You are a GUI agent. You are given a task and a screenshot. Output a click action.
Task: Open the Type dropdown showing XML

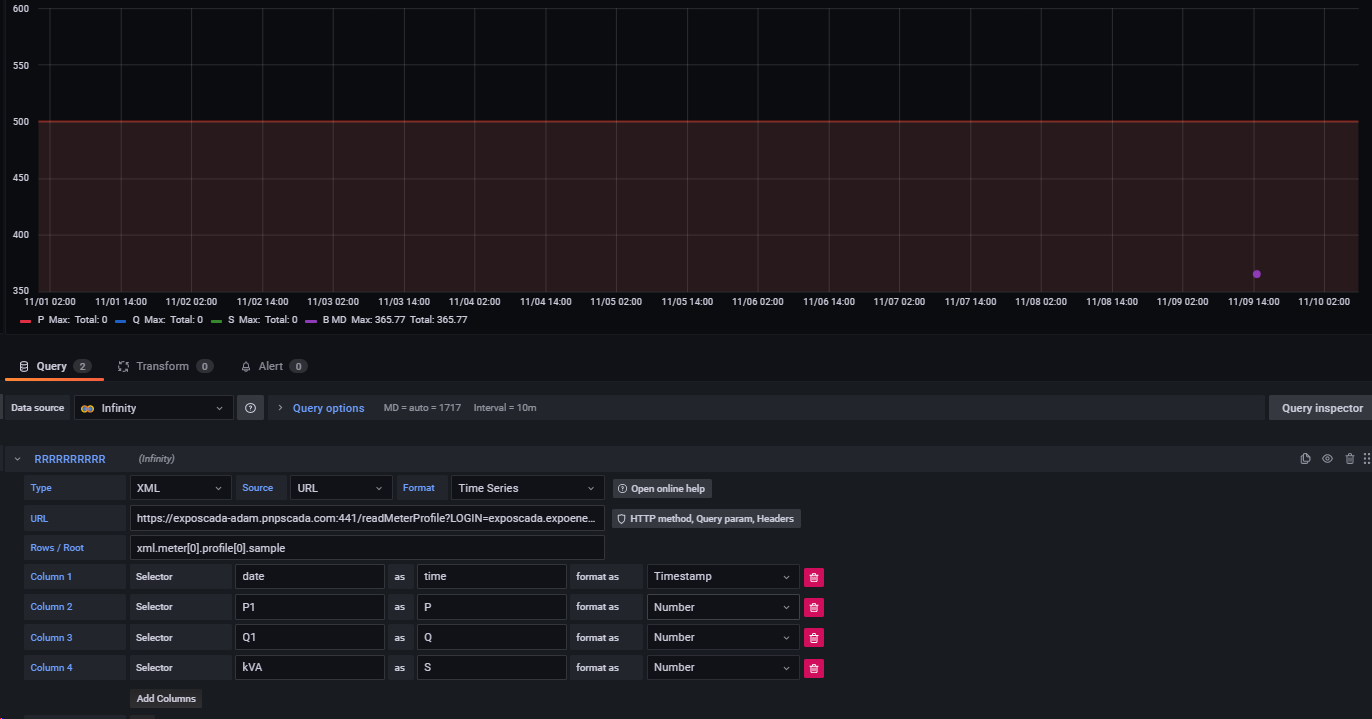tap(180, 488)
